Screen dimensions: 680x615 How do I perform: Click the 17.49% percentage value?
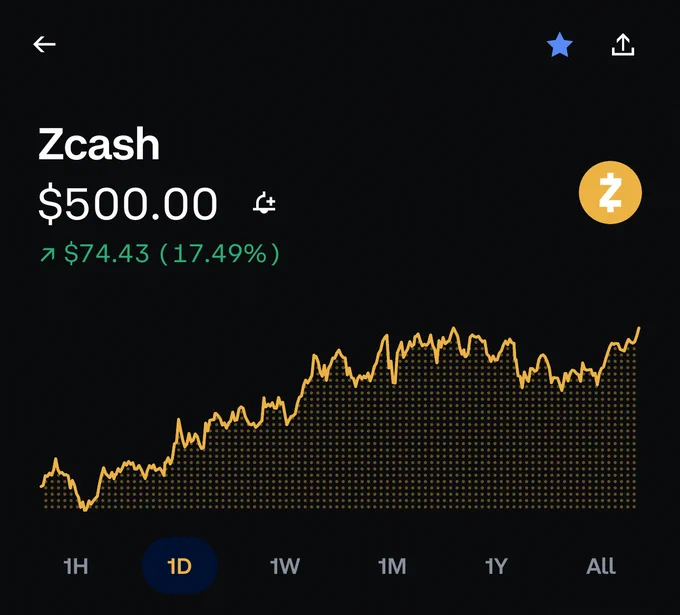(x=226, y=254)
